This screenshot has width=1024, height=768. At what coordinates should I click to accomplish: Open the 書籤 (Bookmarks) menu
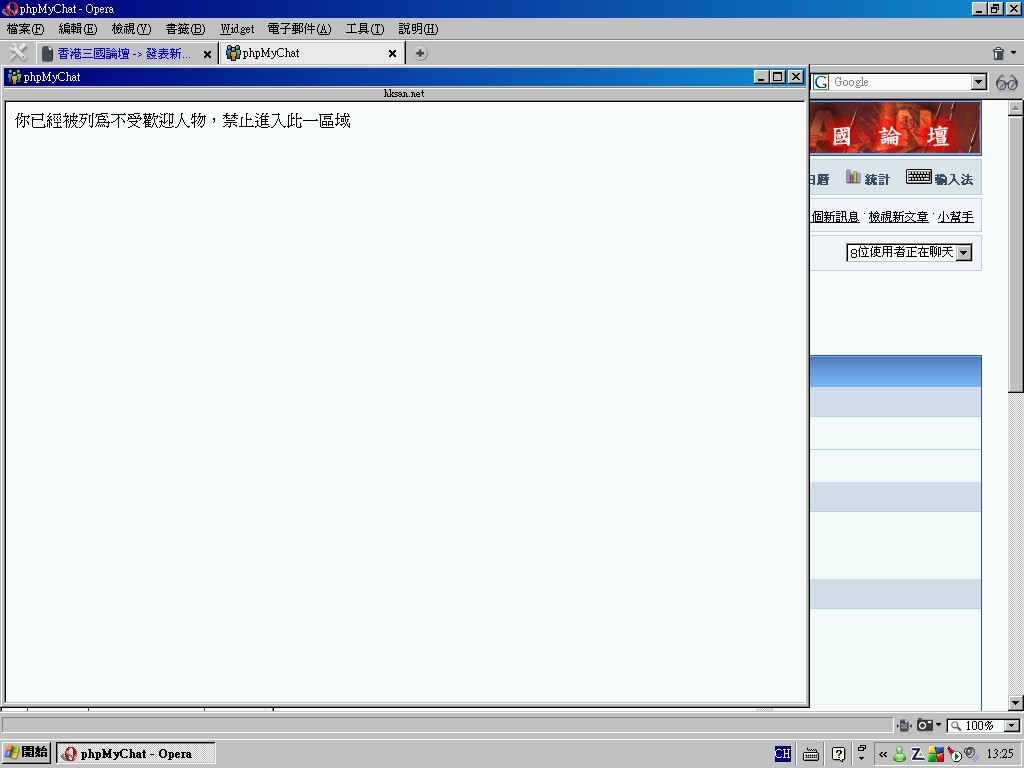click(x=185, y=29)
